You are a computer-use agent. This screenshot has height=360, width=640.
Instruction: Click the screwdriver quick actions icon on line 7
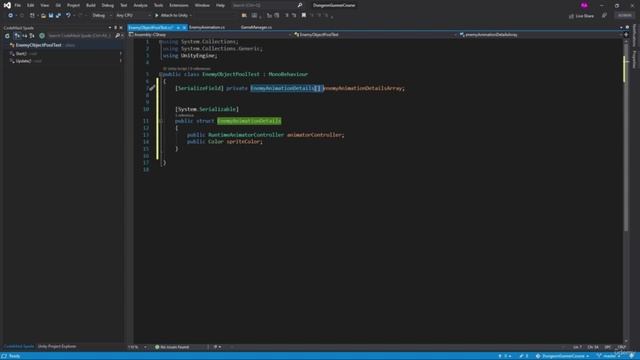pos(152,88)
